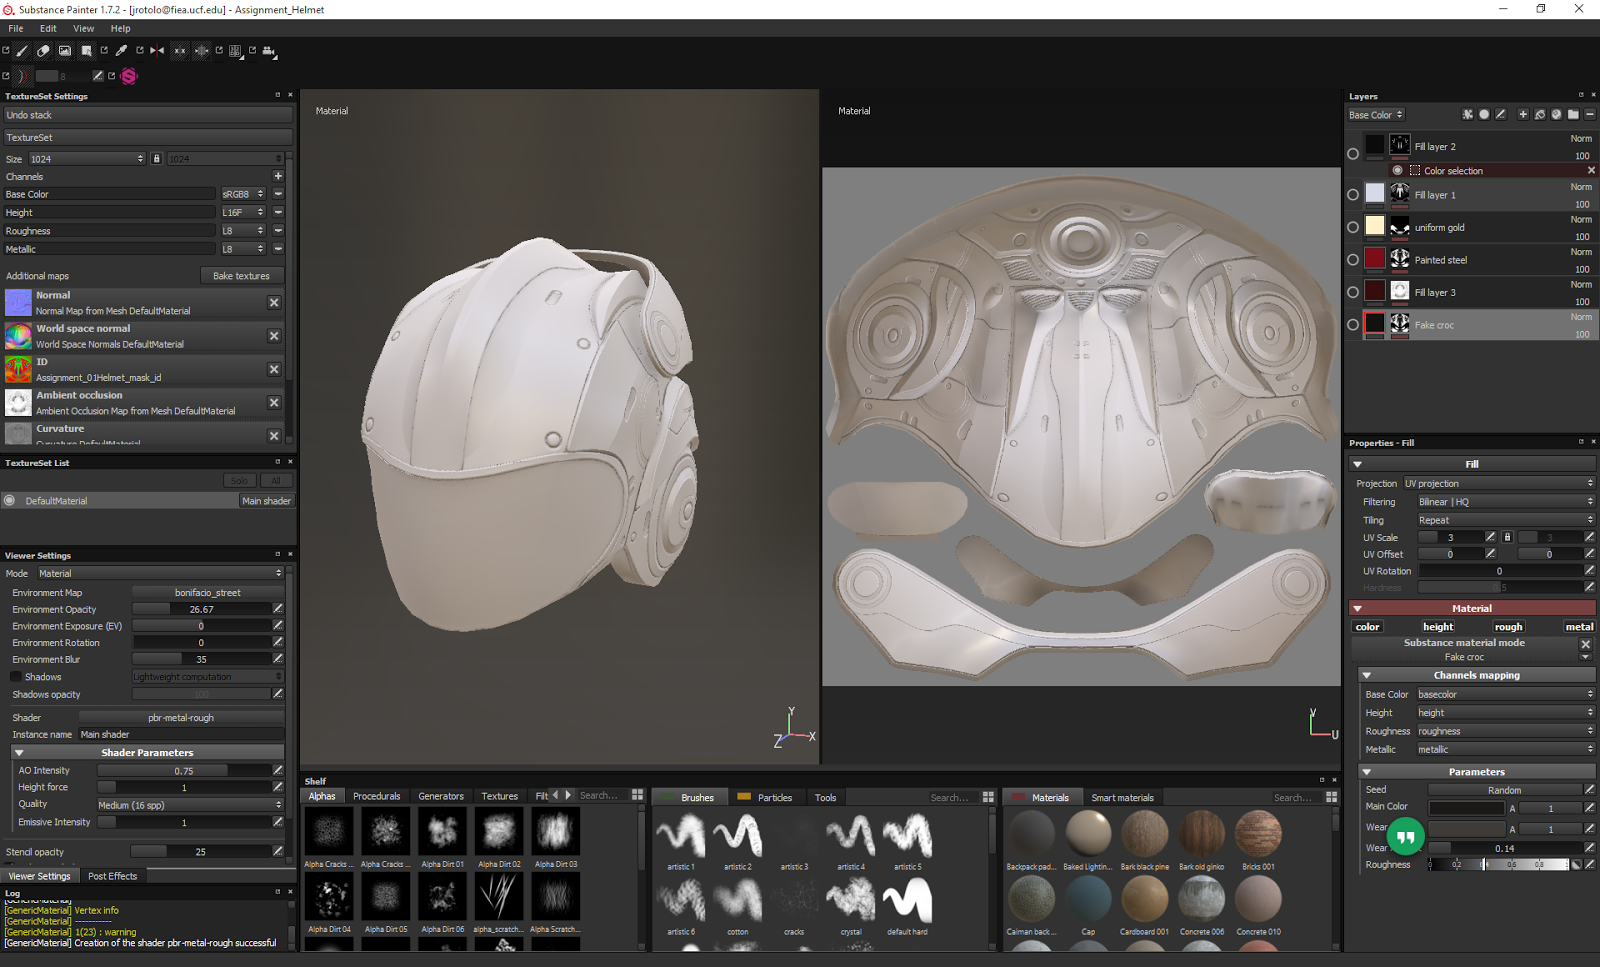Screen dimensions: 1600x967
Task: Select the Alpha Cracks 01 thumbnail
Action: (x=329, y=832)
